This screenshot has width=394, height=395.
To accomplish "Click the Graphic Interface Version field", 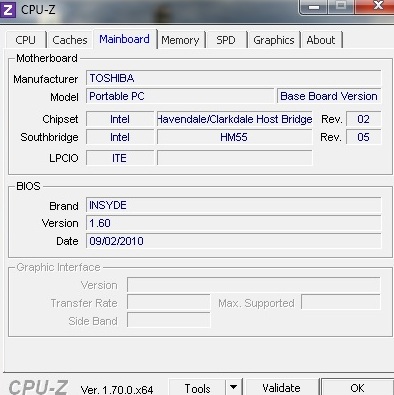I will (253, 285).
